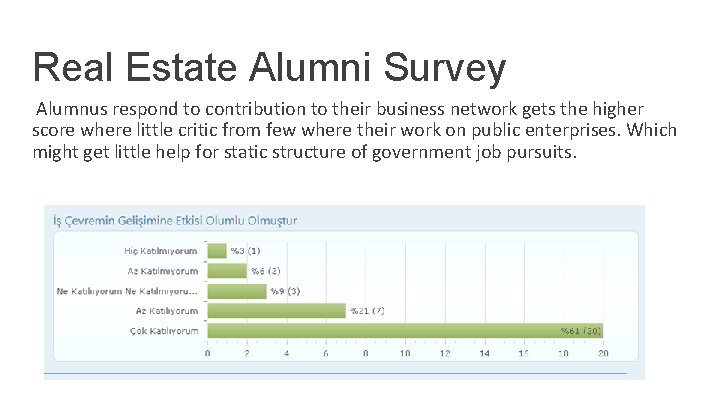Viewport: 720px width, 405px height.
Task: Click the 'Ne Katılıyorum Ne Katılmıyoru...' label
Action: pyautogui.click(x=128, y=291)
